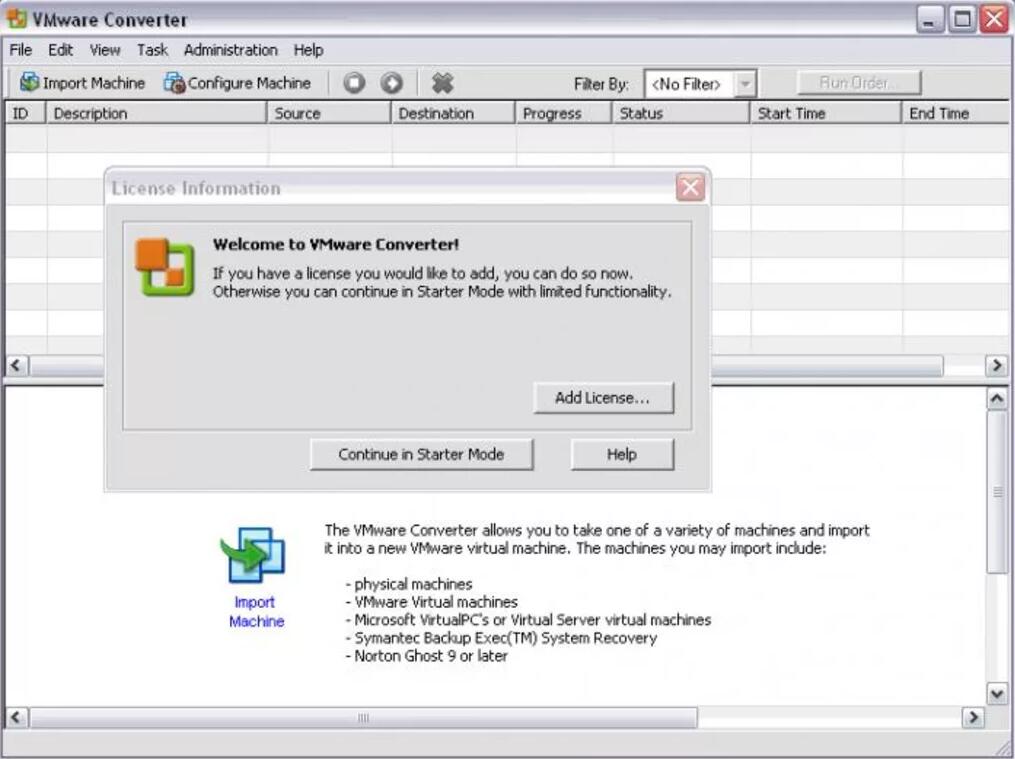This screenshot has width=1015, height=759.
Task: Click the Configure Machine toolbar button
Action: tap(238, 83)
